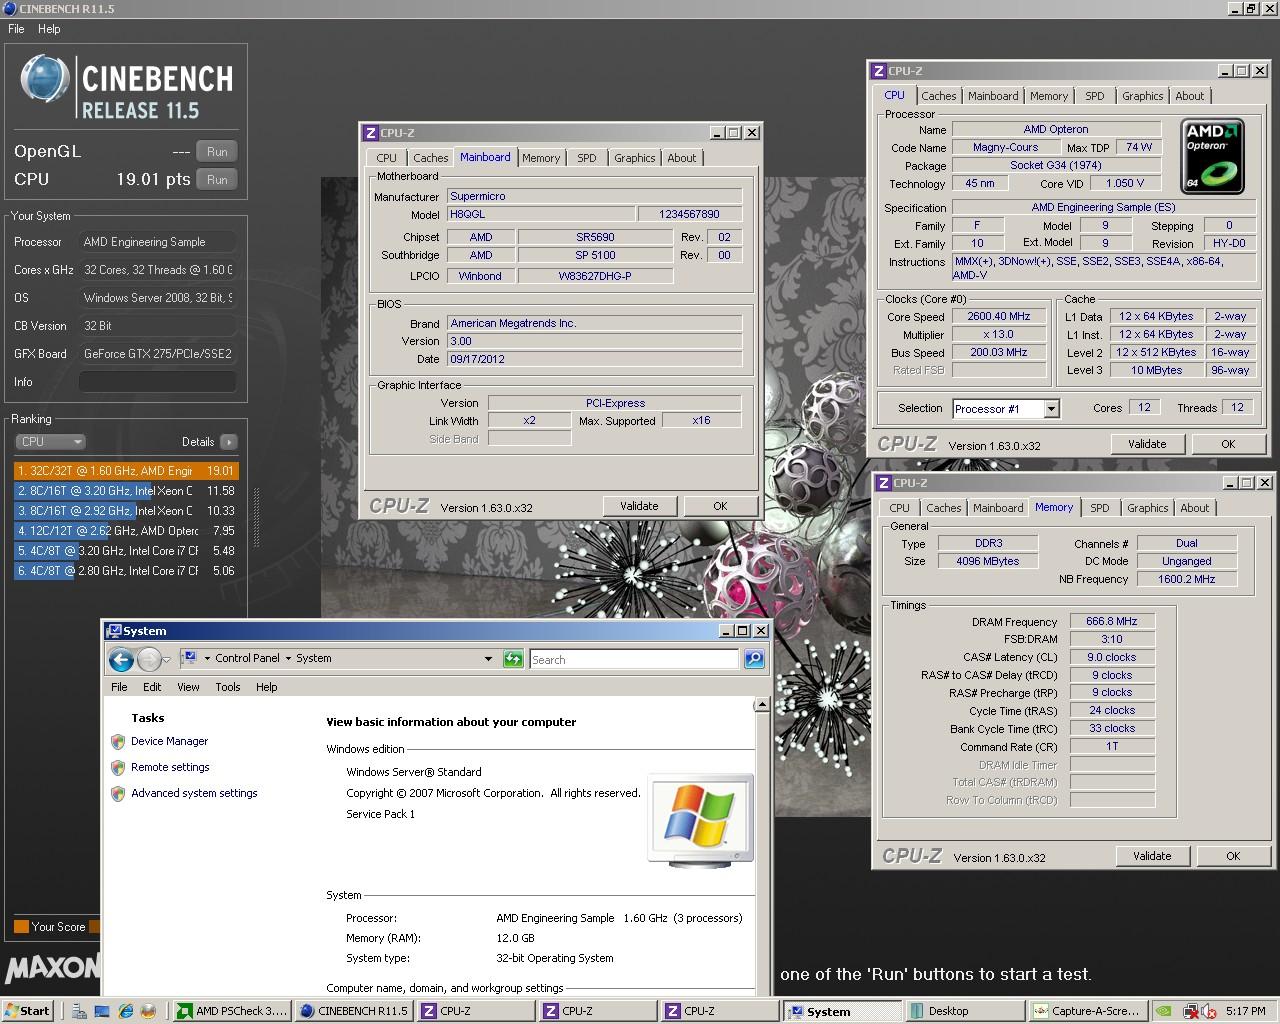Open the Device Manager link
Image resolution: width=1280 pixels, height=1024 pixels.
tap(169, 742)
